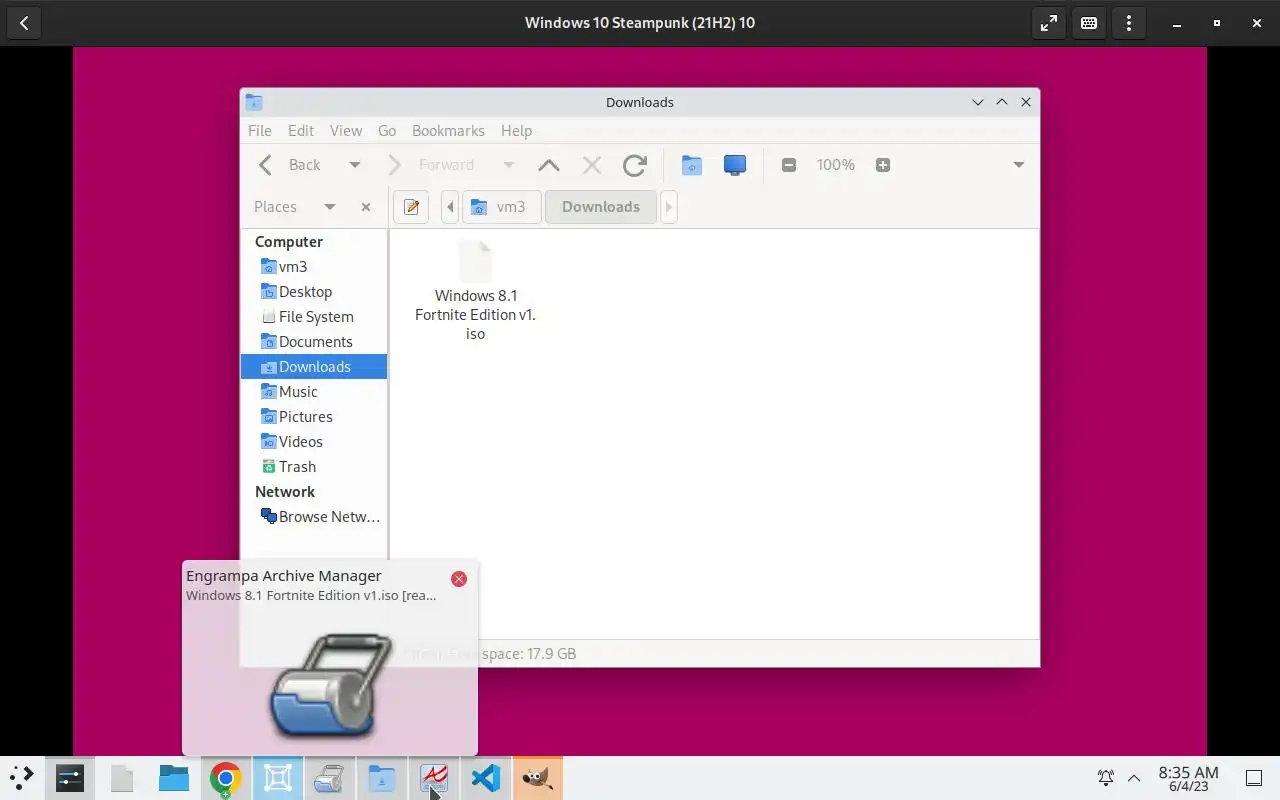Image resolution: width=1280 pixels, height=800 pixels.
Task: Select vm3 in the Places sidebar
Action: pyautogui.click(x=314, y=267)
